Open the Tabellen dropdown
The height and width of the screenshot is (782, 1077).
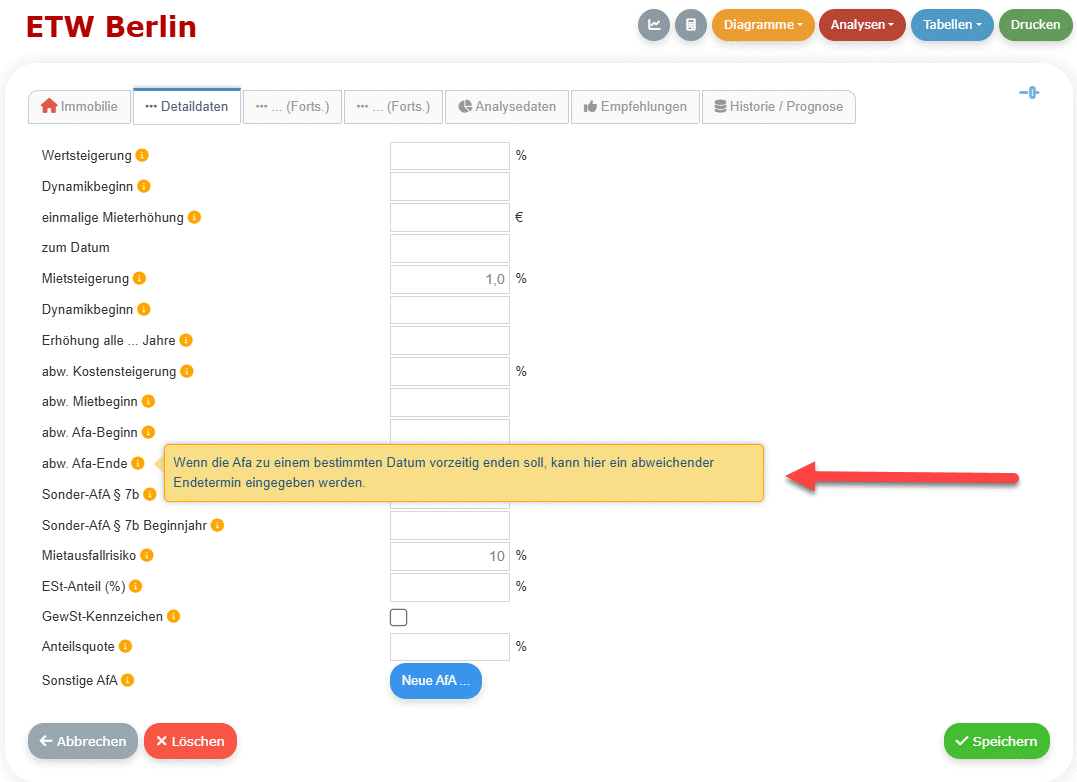[951, 25]
